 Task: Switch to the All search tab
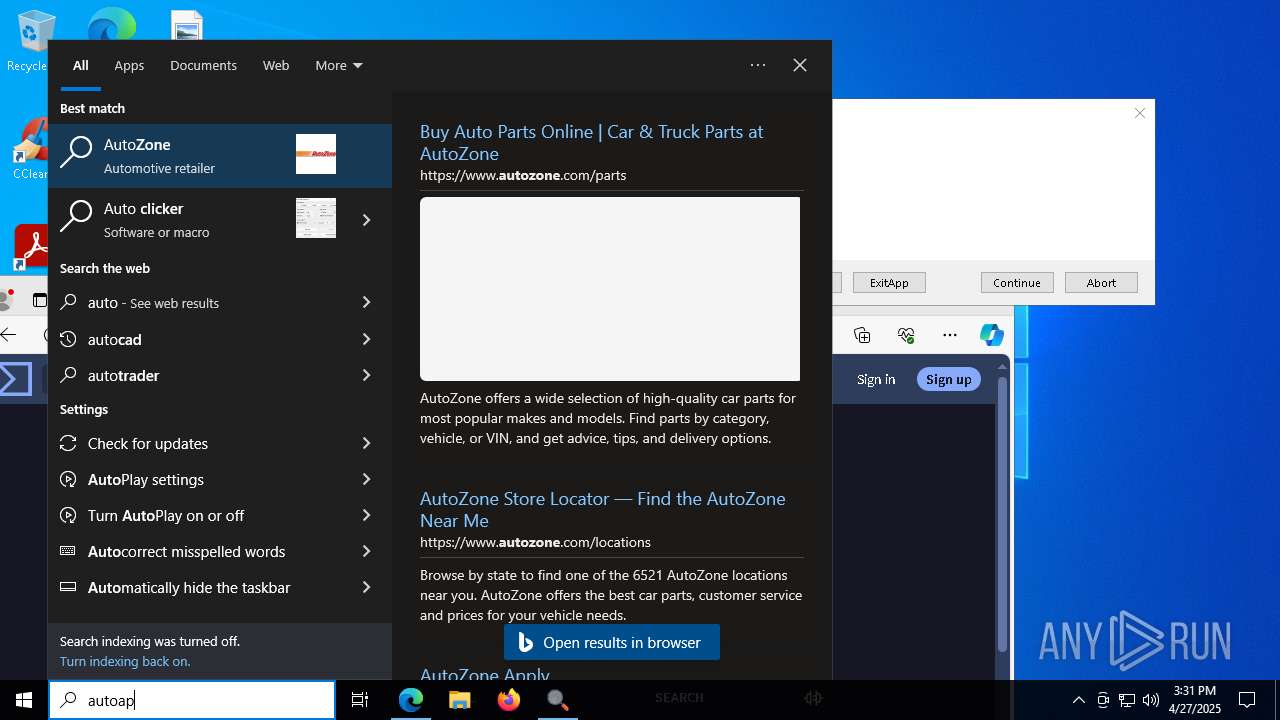[81, 65]
